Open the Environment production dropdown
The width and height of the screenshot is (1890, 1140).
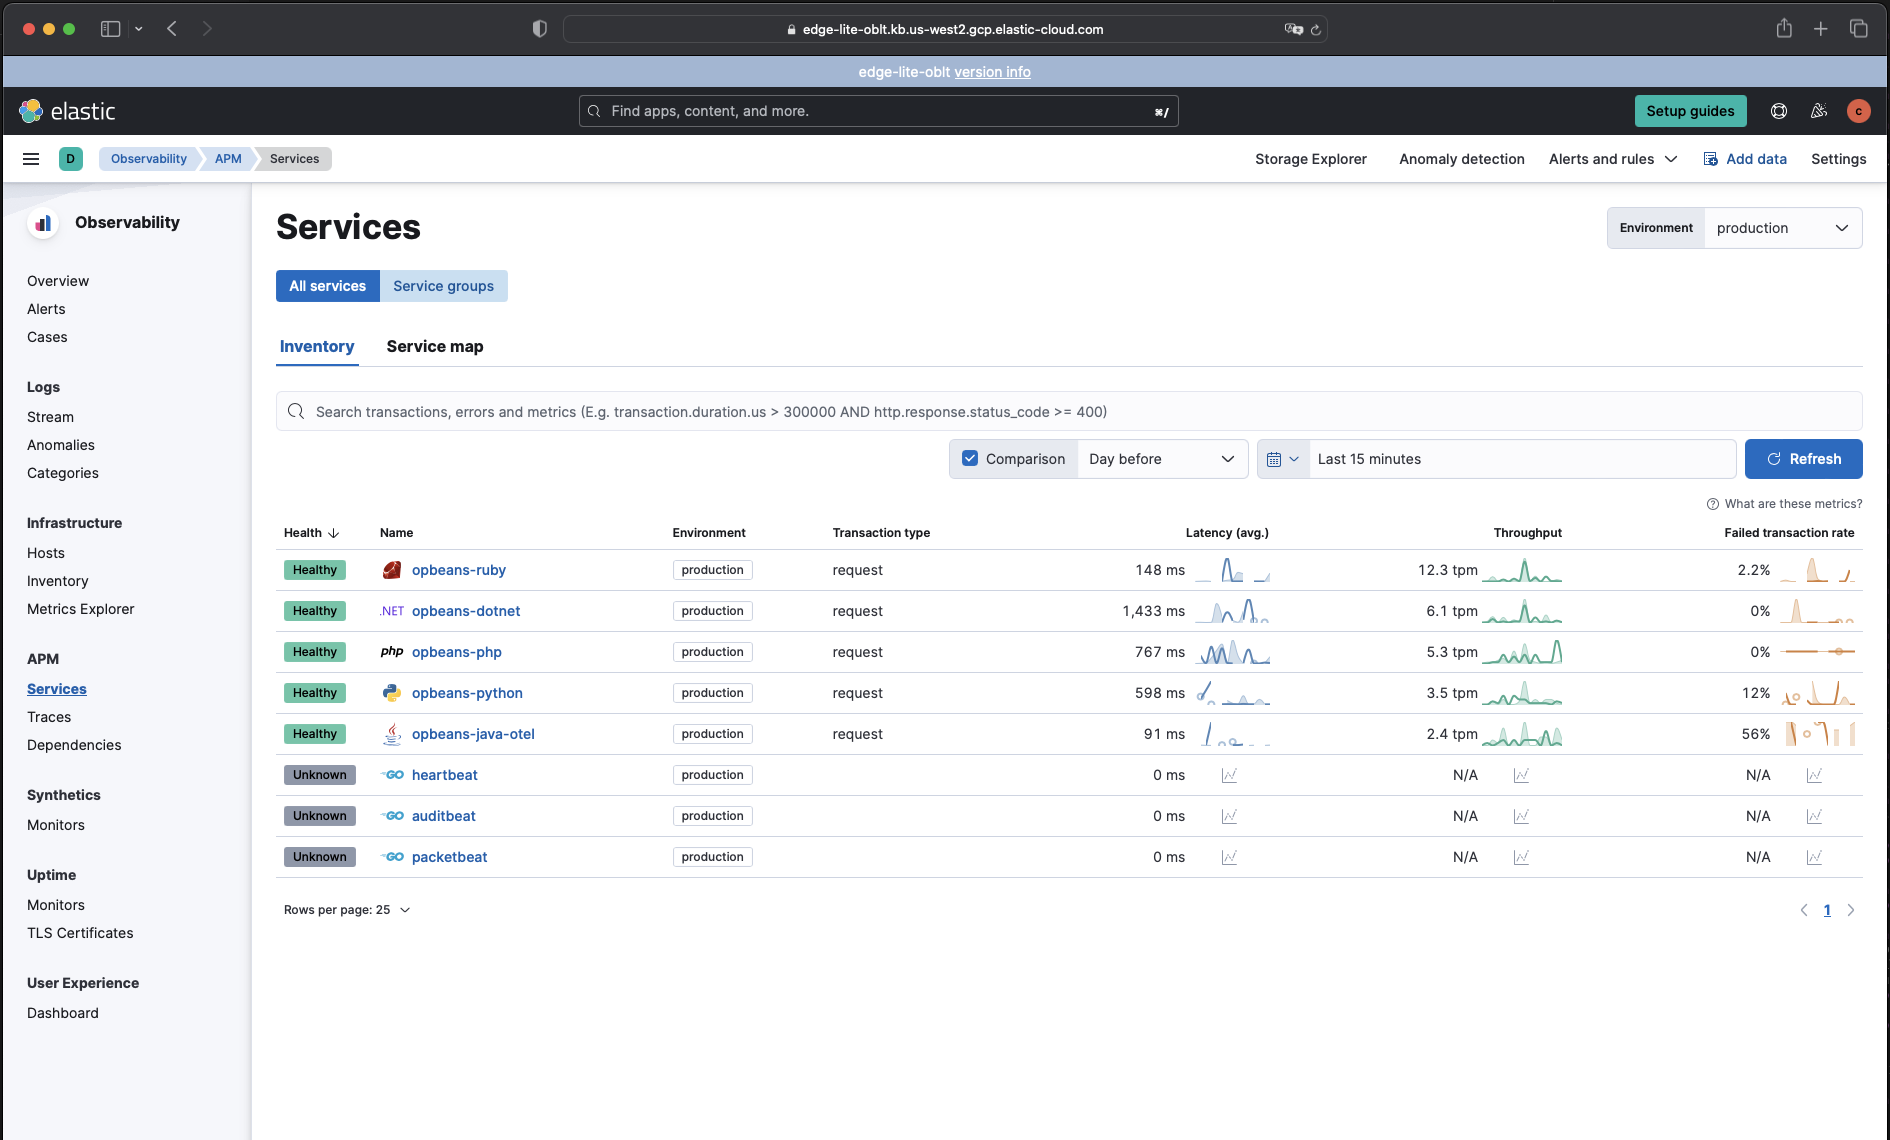pyautogui.click(x=1783, y=228)
